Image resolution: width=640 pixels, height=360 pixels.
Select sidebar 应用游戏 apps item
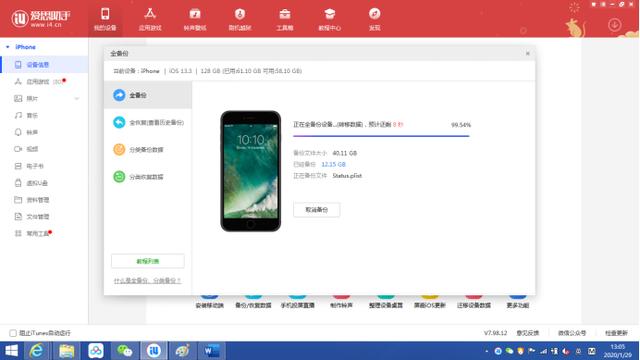click(x=44, y=82)
